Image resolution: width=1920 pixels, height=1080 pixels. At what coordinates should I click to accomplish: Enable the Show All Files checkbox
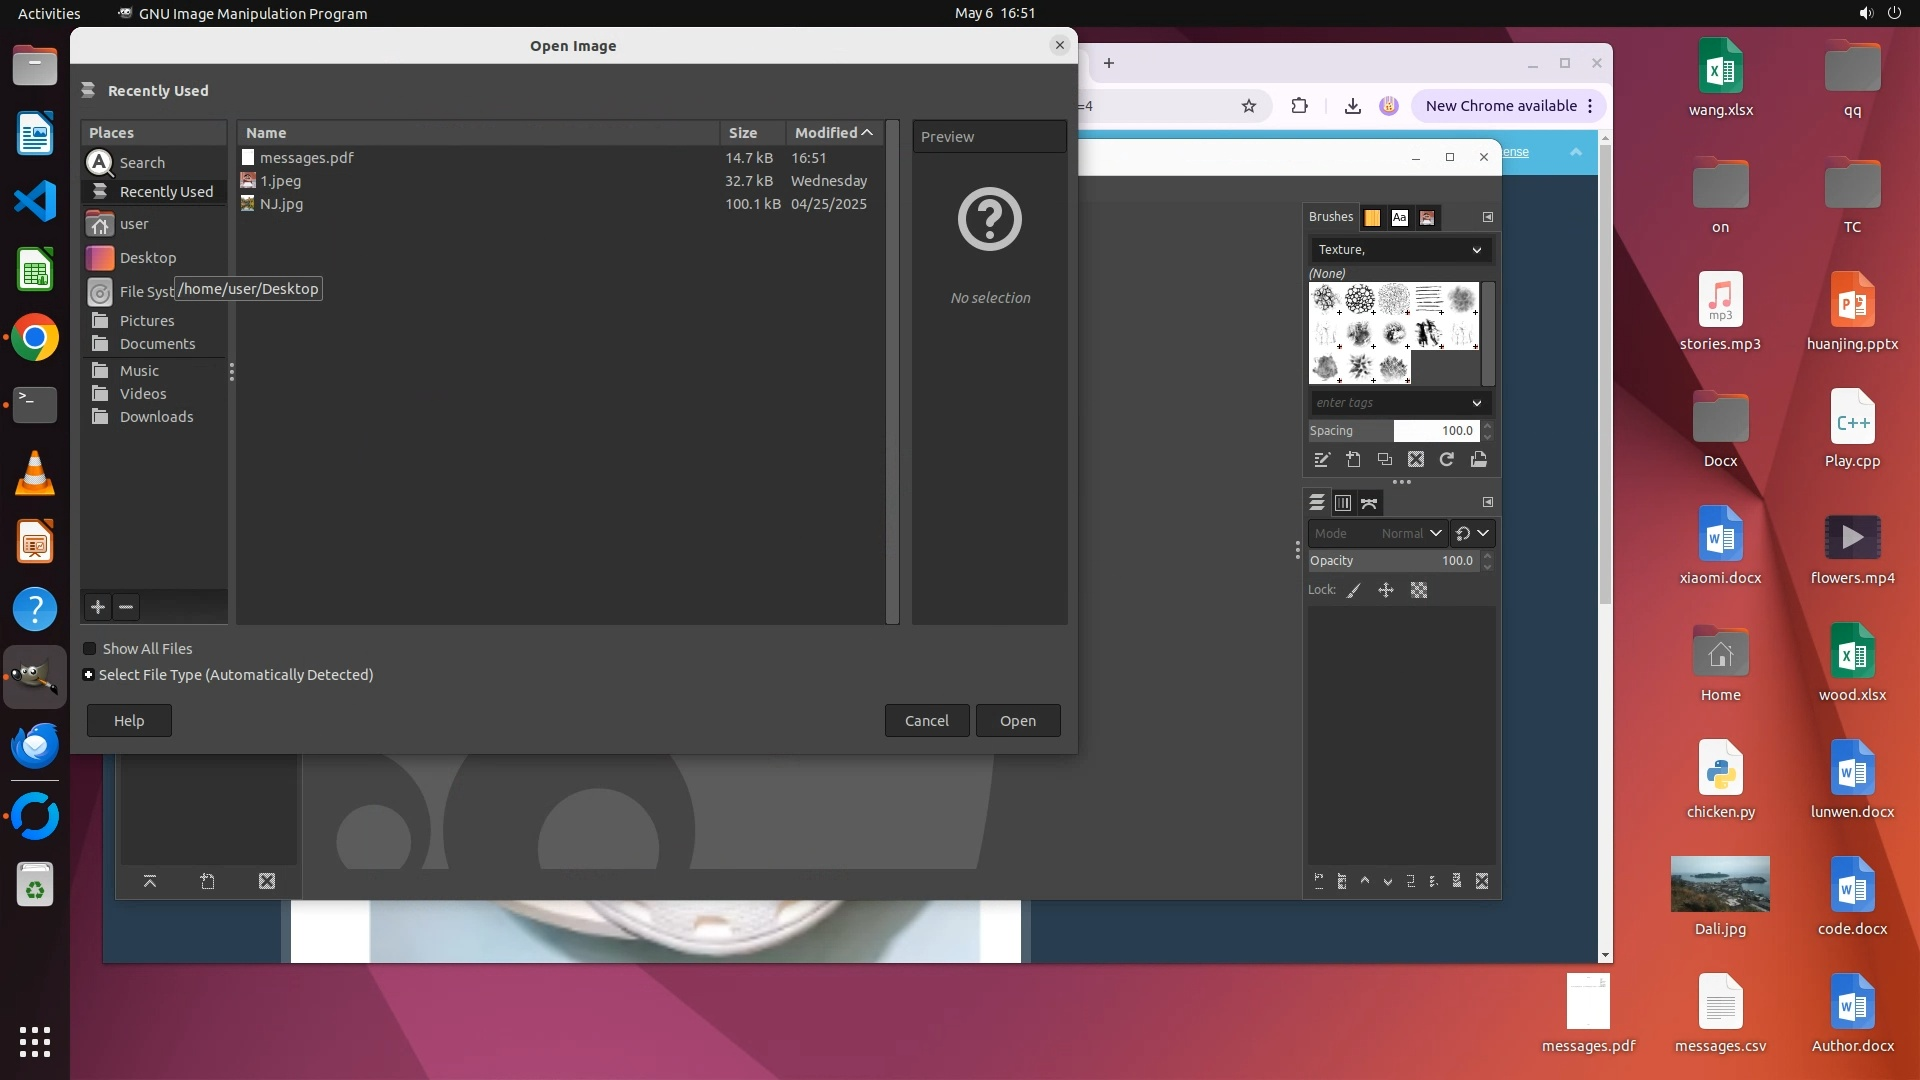(90, 649)
